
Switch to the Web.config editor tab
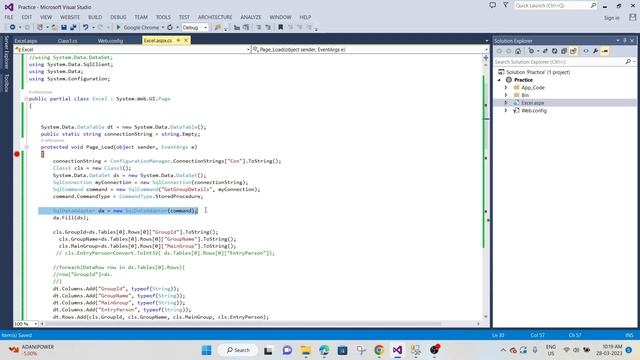110,41
